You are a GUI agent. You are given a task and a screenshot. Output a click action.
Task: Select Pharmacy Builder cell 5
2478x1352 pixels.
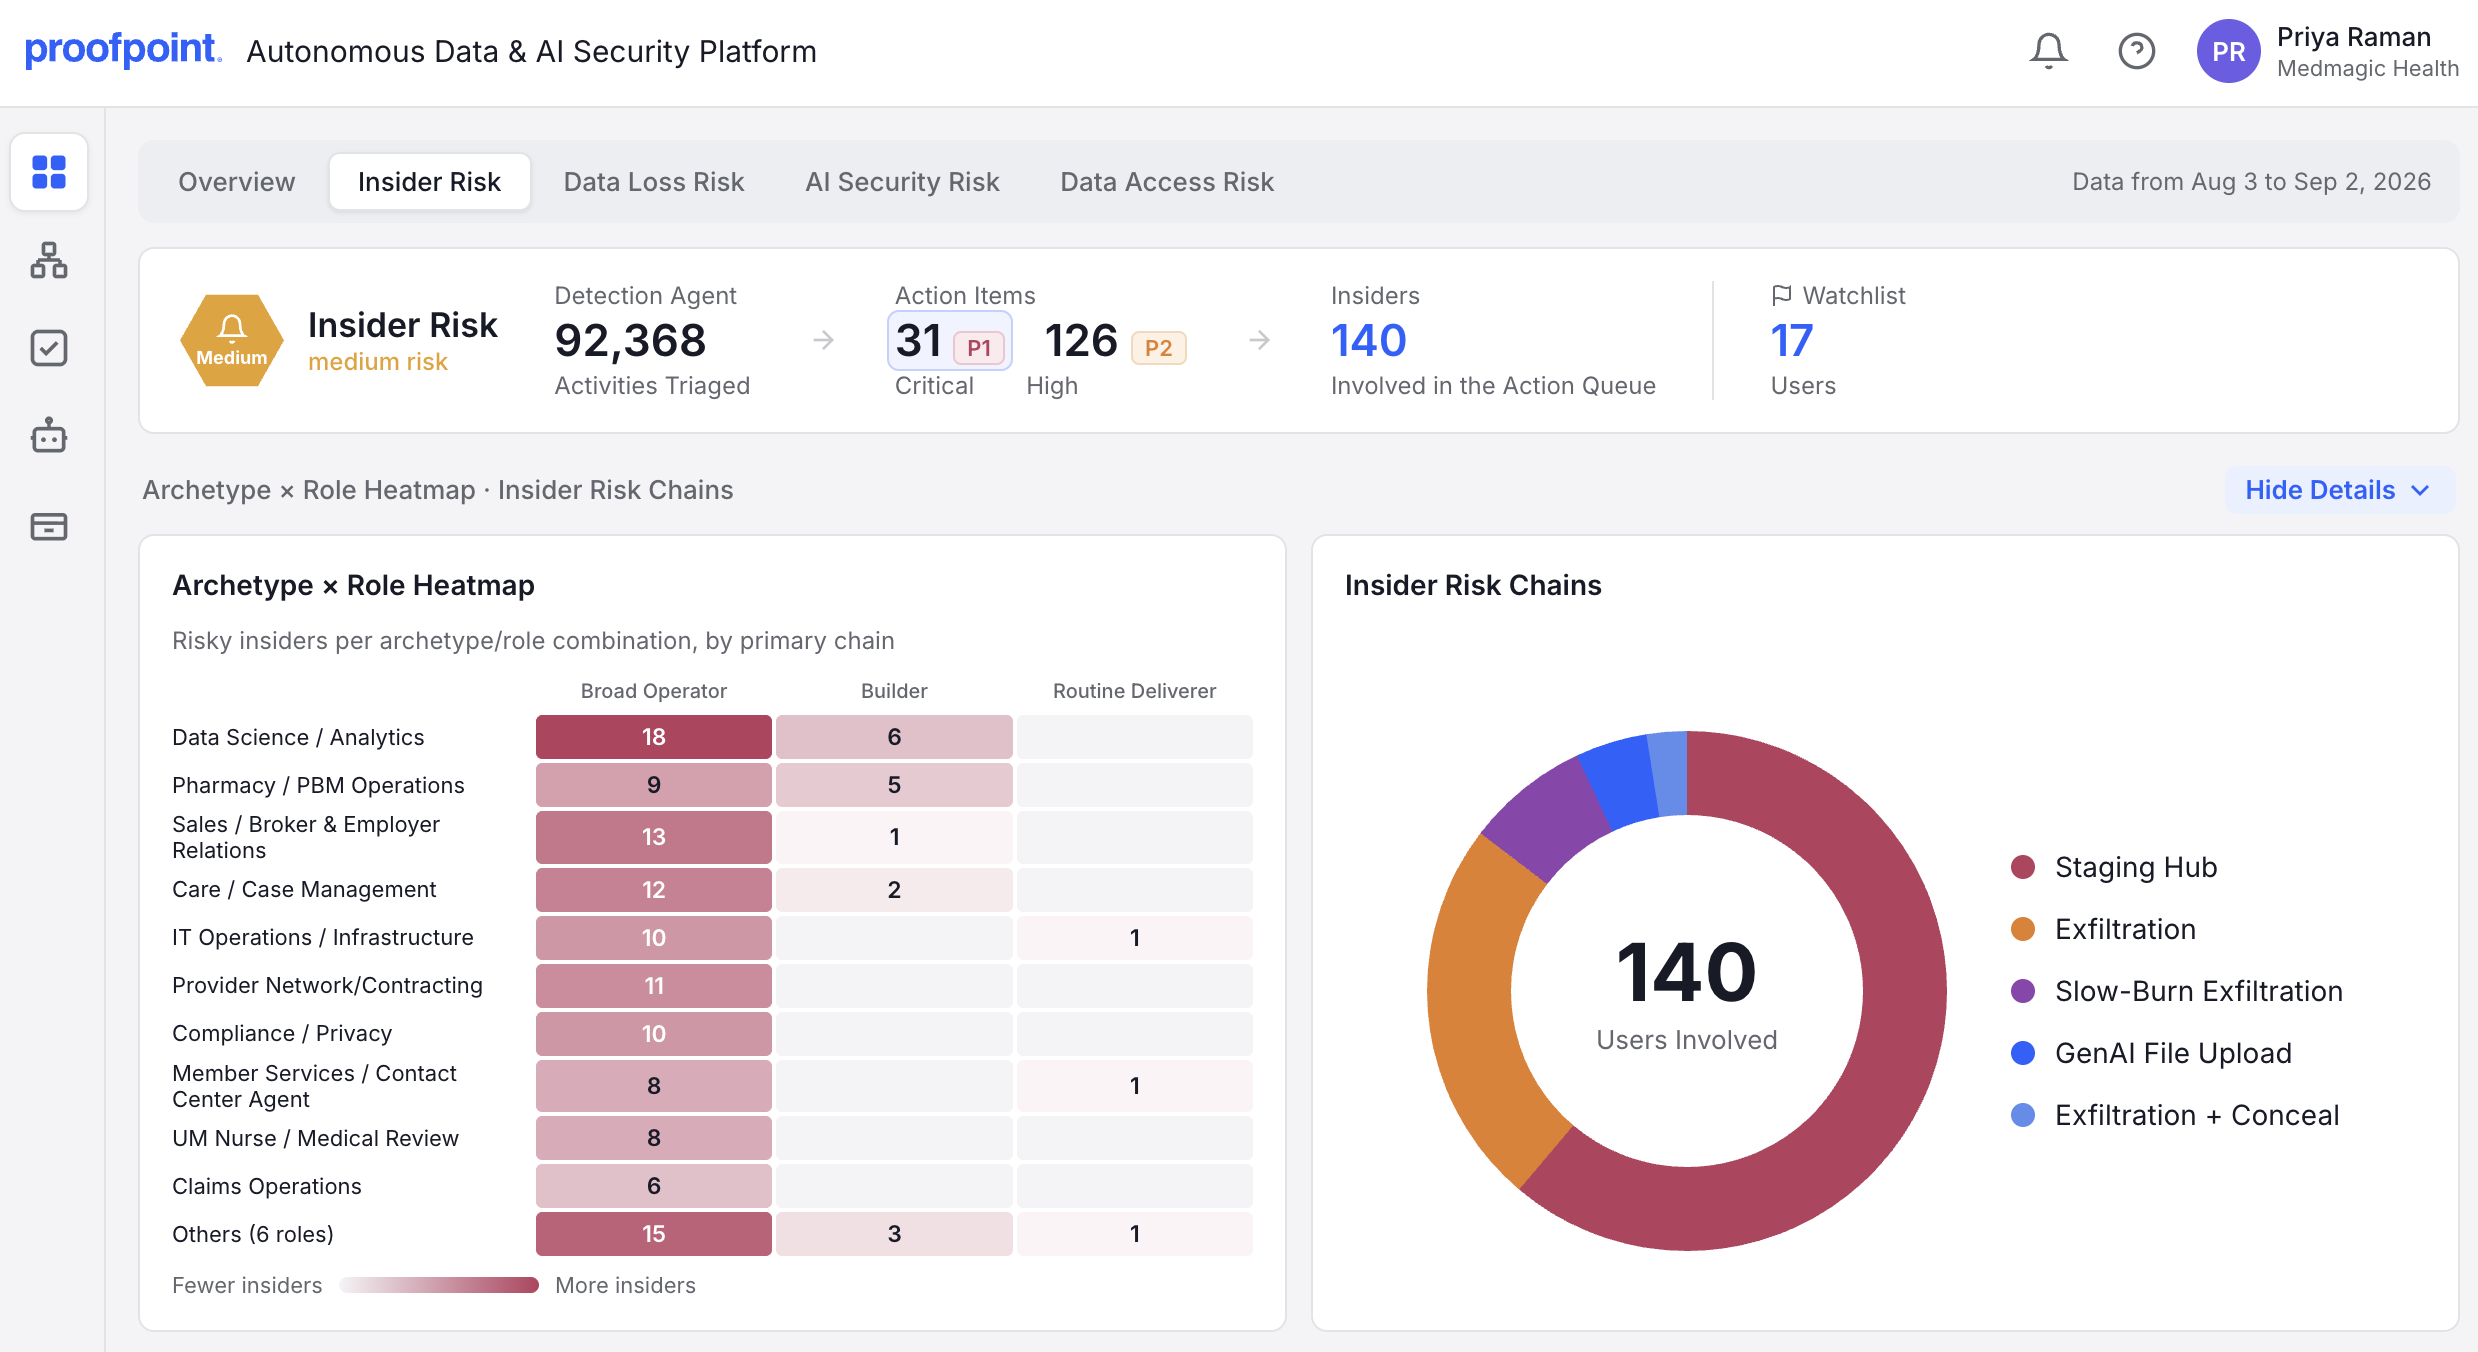(x=894, y=785)
